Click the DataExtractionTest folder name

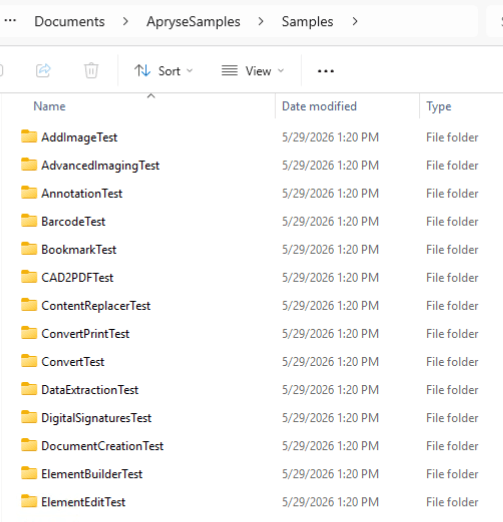pyautogui.click(x=90, y=390)
